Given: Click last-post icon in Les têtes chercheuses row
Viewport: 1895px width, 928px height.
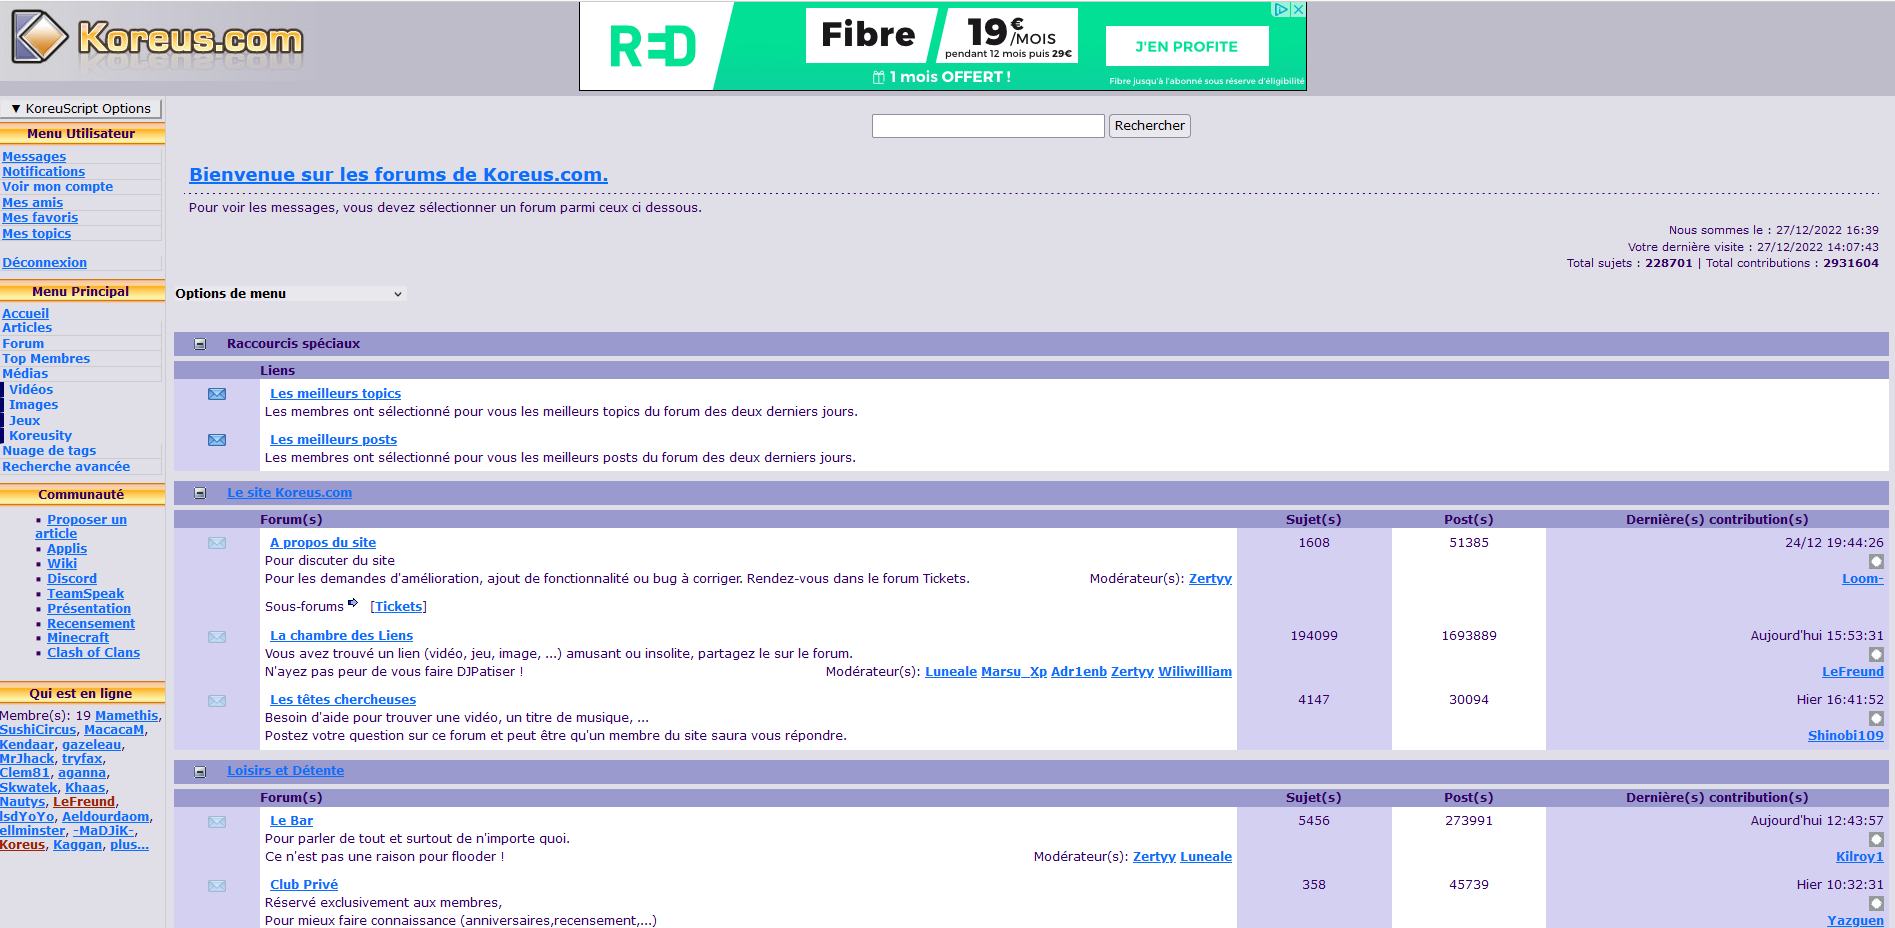Looking at the screenshot, I should [x=1876, y=718].
